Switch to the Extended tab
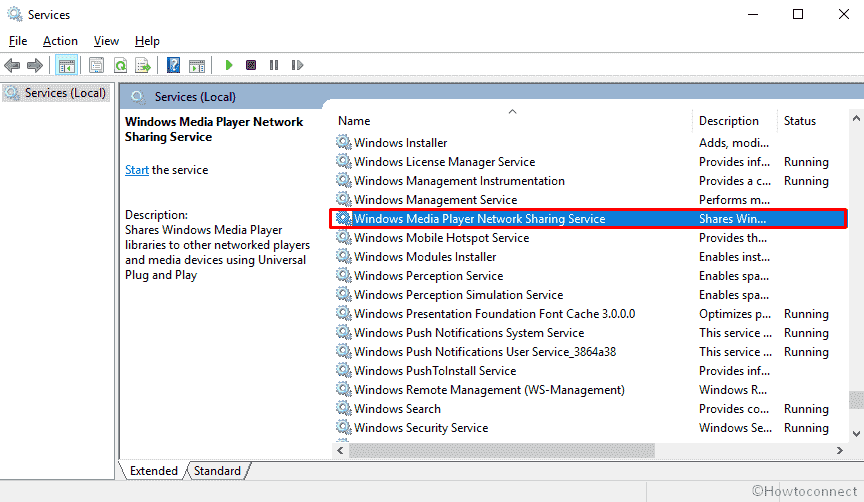This screenshot has height=502, width=864. (x=153, y=471)
